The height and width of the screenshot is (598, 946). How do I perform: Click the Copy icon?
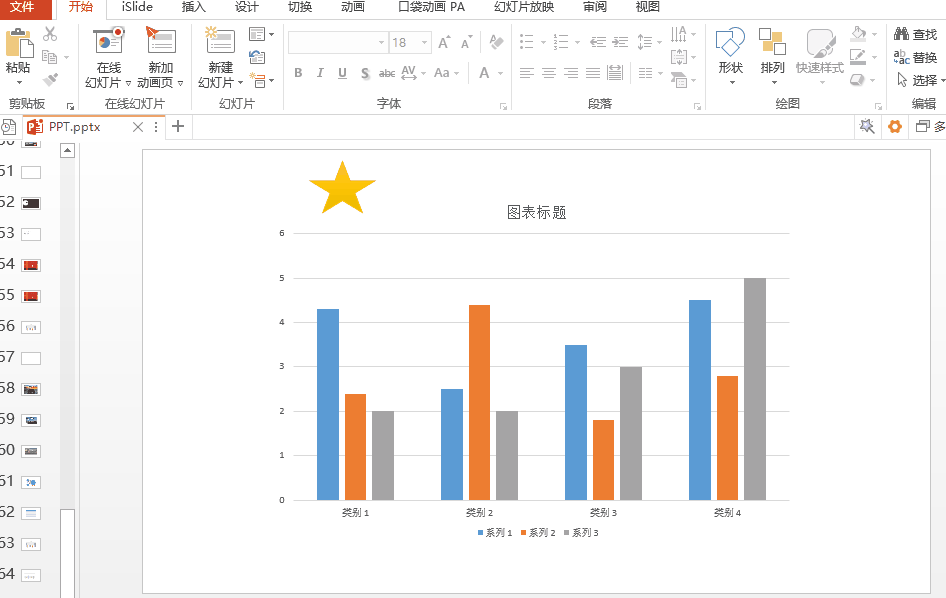click(x=50, y=57)
